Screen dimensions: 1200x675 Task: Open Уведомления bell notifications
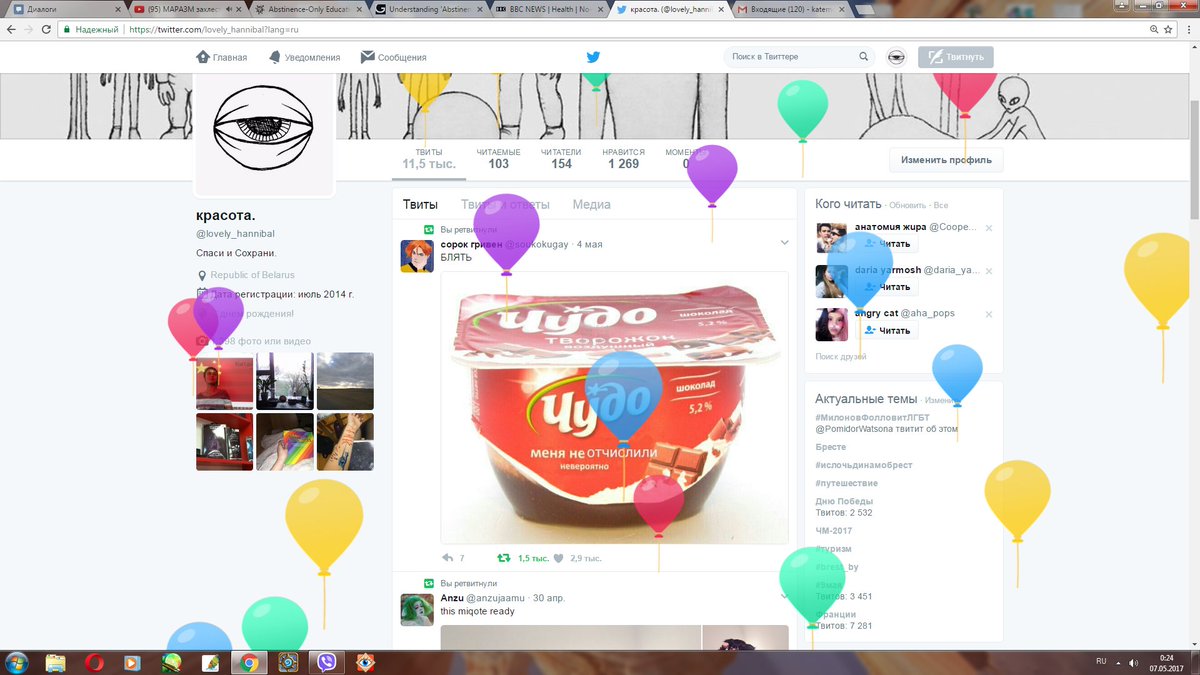pos(304,57)
